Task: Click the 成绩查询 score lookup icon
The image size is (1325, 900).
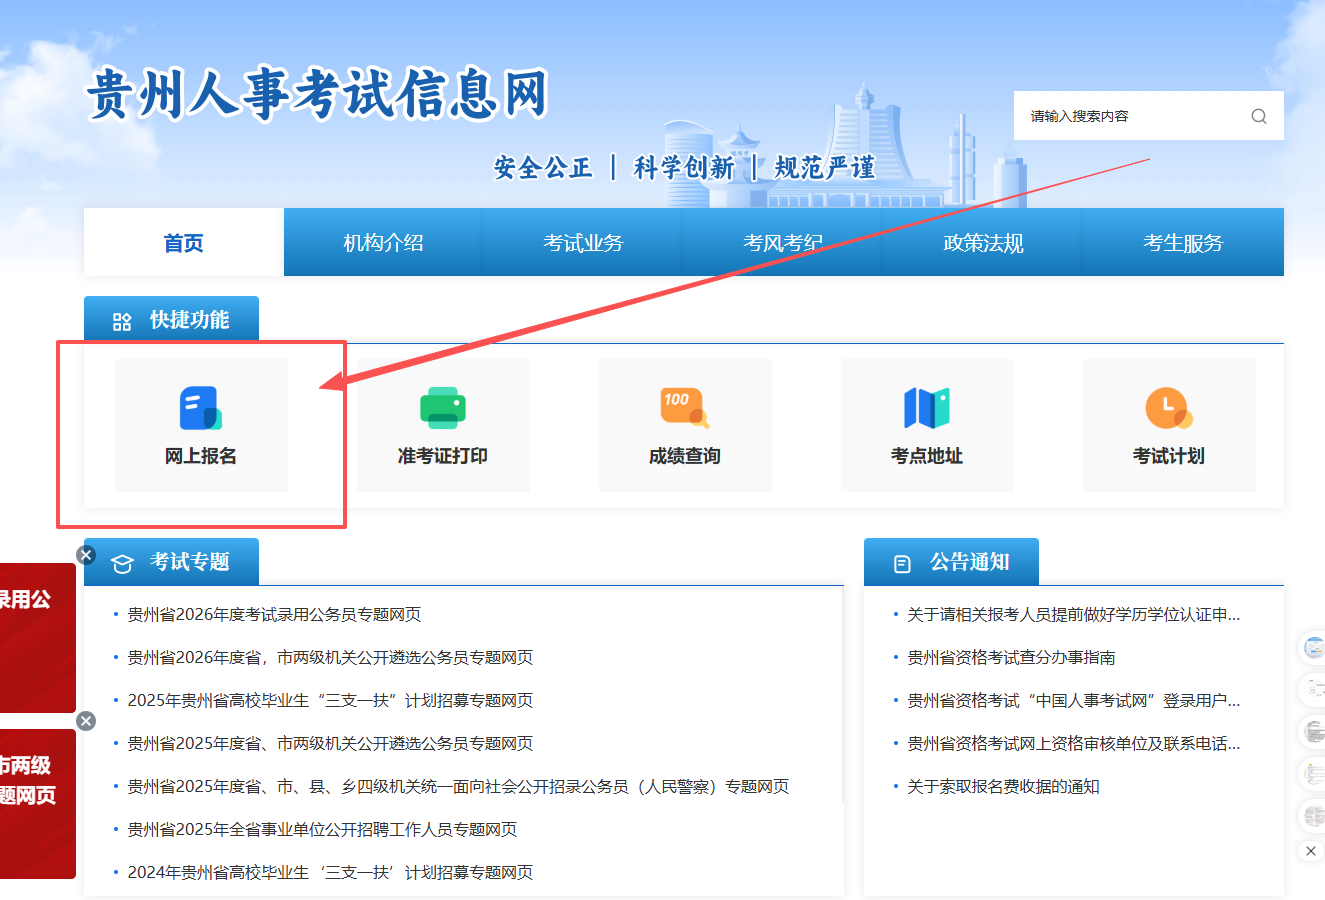Action: click(685, 409)
